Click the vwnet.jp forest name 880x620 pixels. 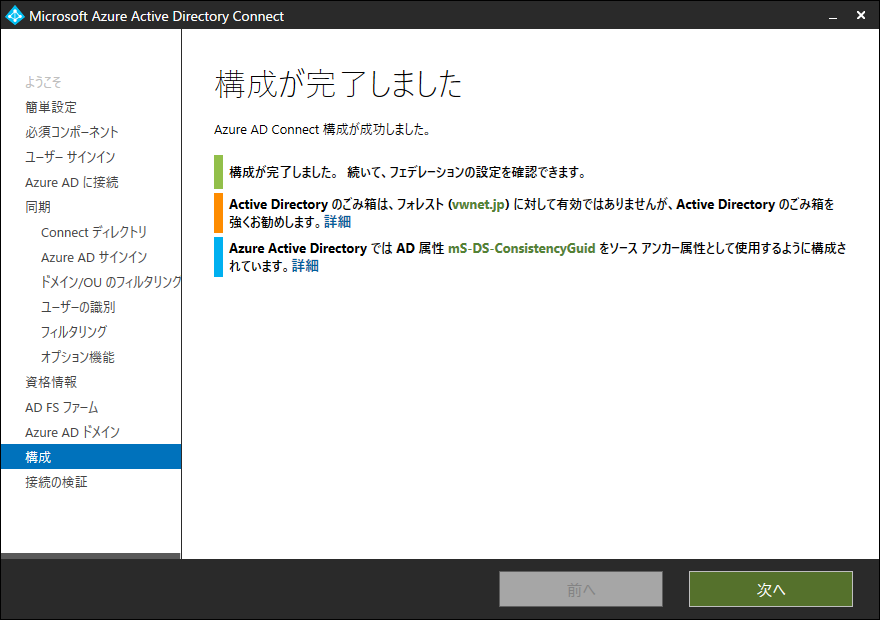[x=478, y=205]
